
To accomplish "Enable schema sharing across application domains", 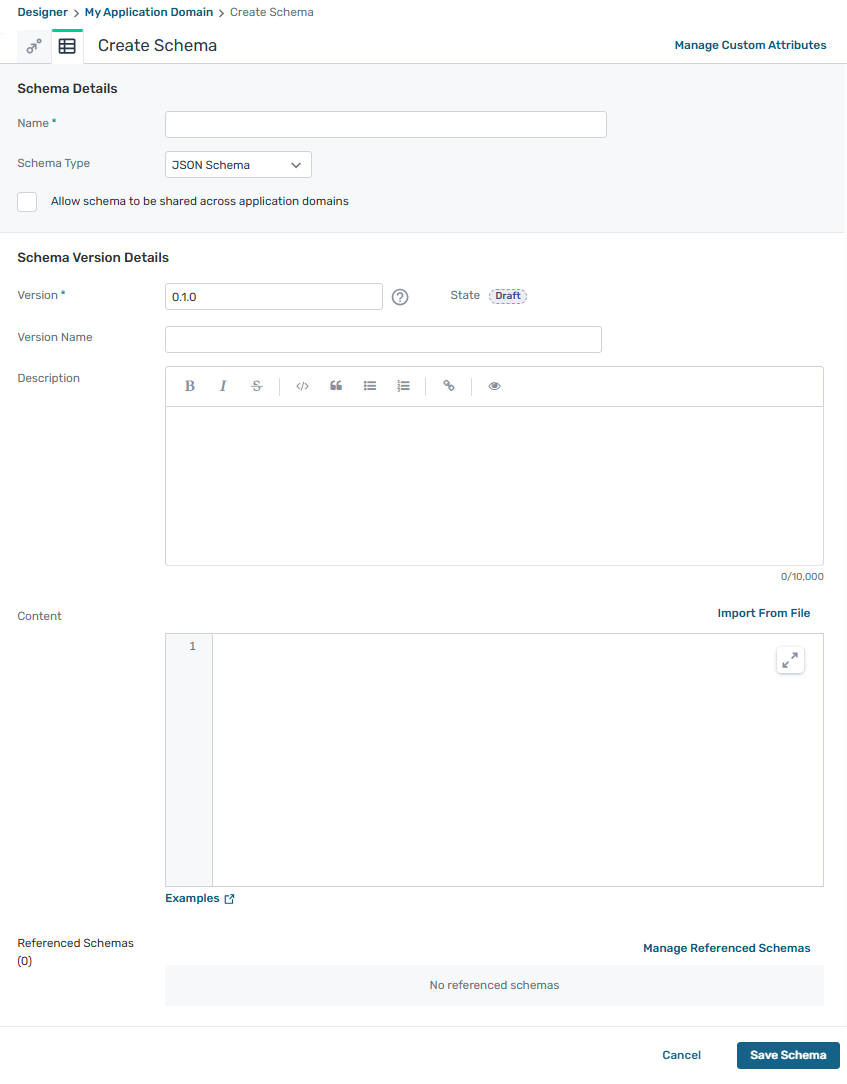I will click(x=28, y=202).
